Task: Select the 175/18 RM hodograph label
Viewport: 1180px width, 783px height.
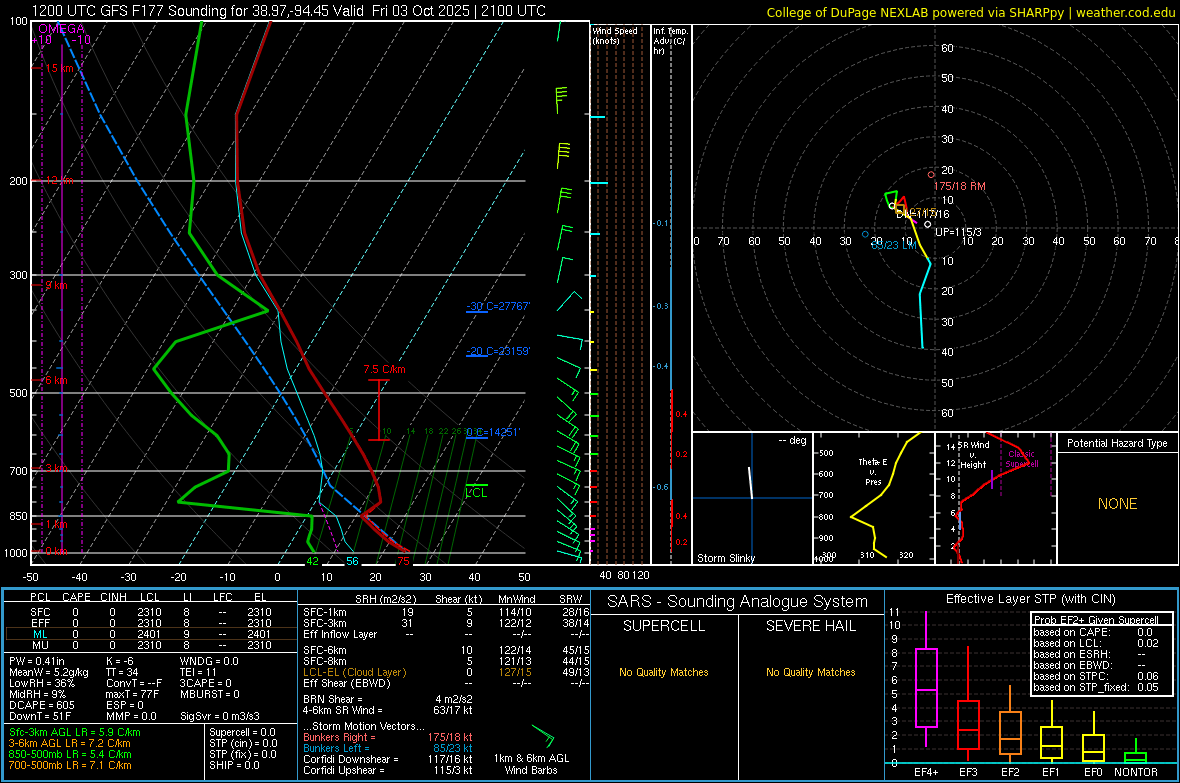Action: point(960,186)
